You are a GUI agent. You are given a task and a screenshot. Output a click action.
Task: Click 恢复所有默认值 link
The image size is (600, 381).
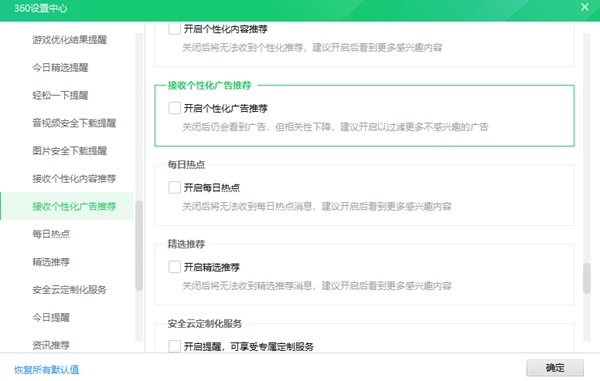point(46,370)
